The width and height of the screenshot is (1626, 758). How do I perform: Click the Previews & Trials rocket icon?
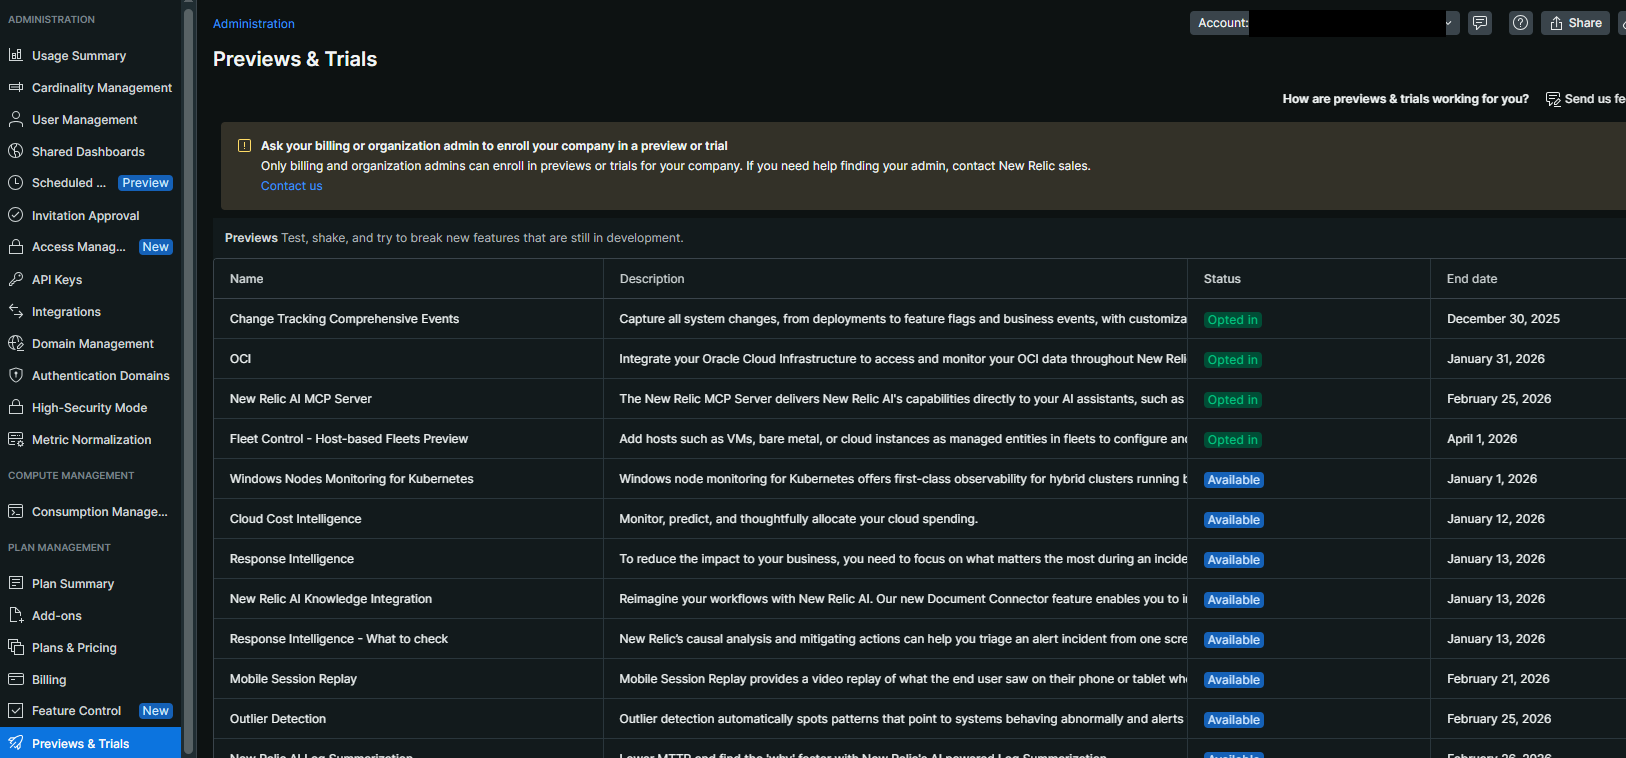[16, 743]
